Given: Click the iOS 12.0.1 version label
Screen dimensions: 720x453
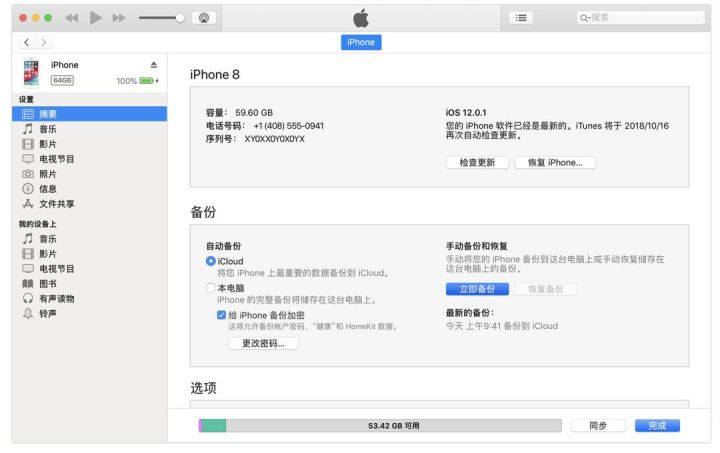Looking at the screenshot, I should coord(466,112).
